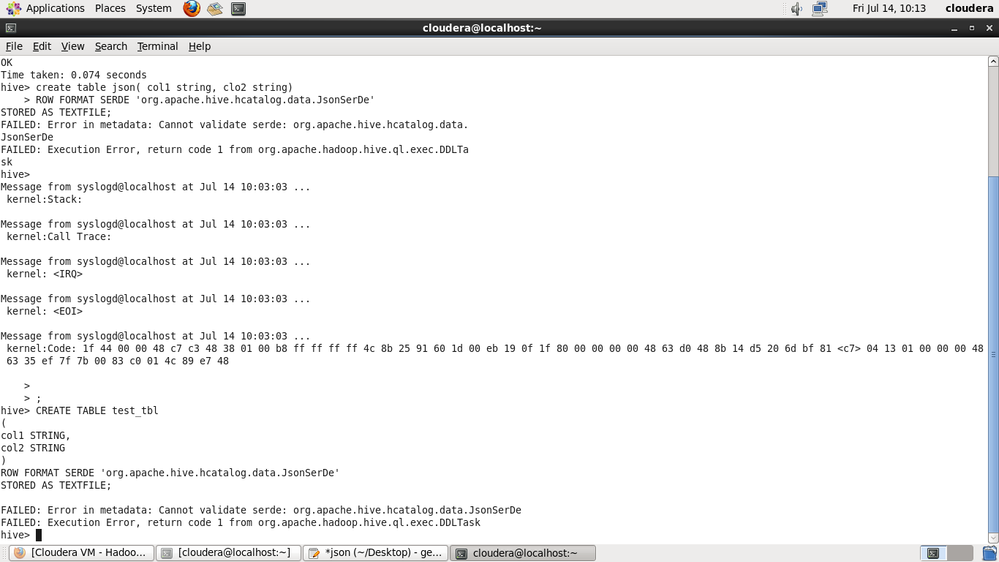The width and height of the screenshot is (999, 562).
Task: Click the last 'FAILED: Execution Error' line with DDLTask
Action: [x=240, y=522]
